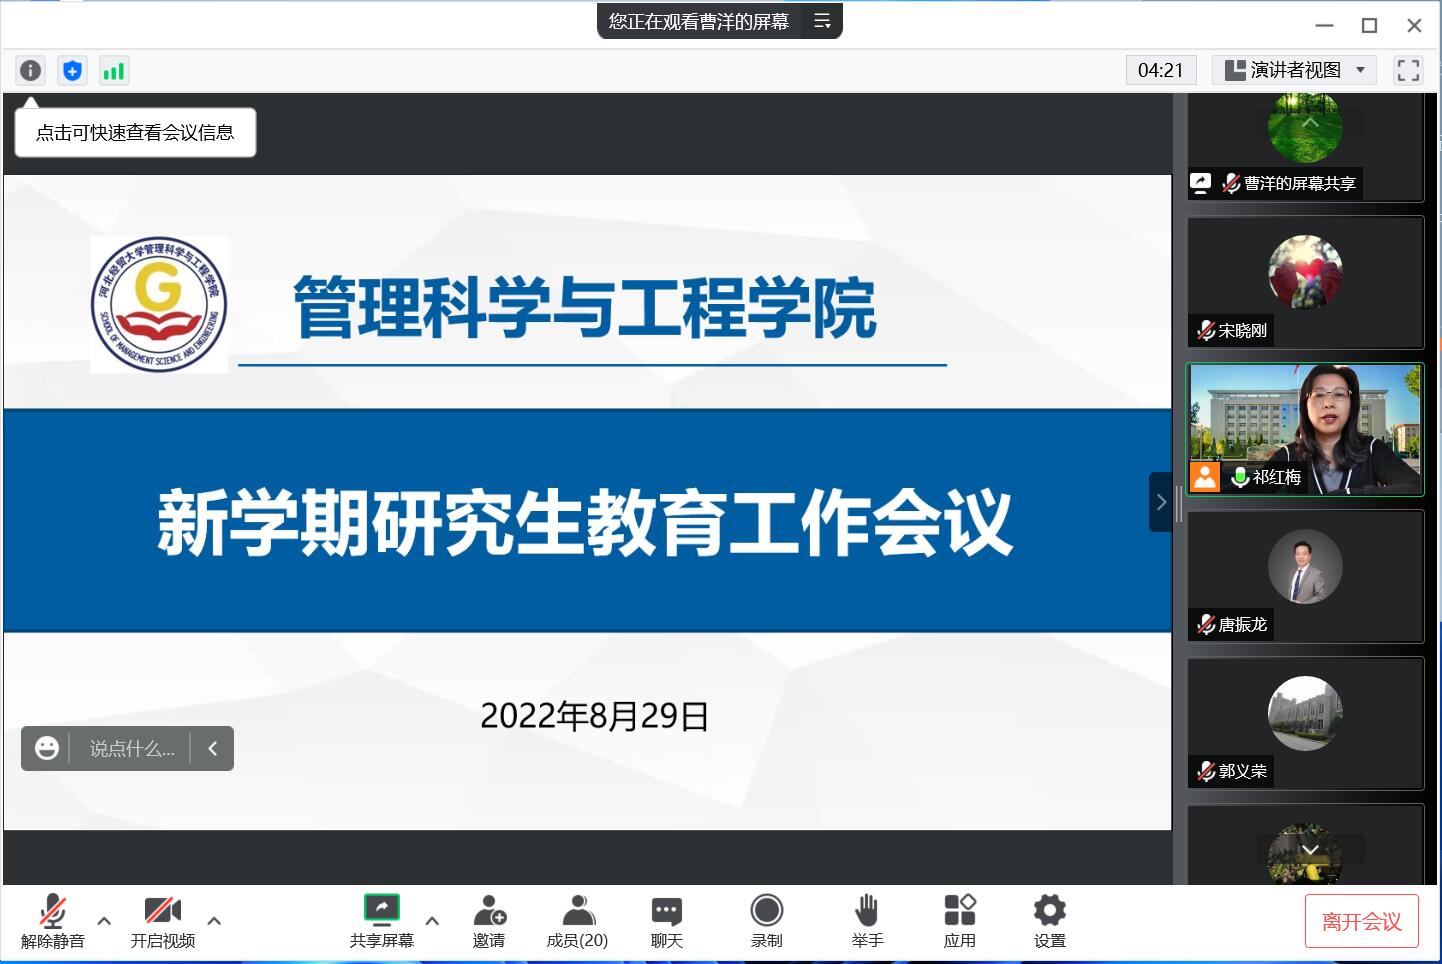Expand video options arrow beside camera

[x=214, y=921]
